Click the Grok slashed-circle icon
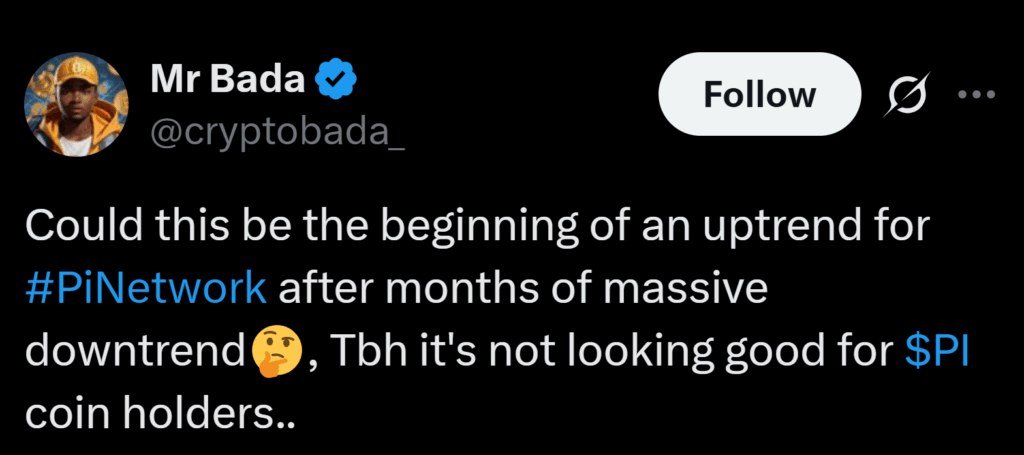This screenshot has width=1024, height=455. (906, 95)
